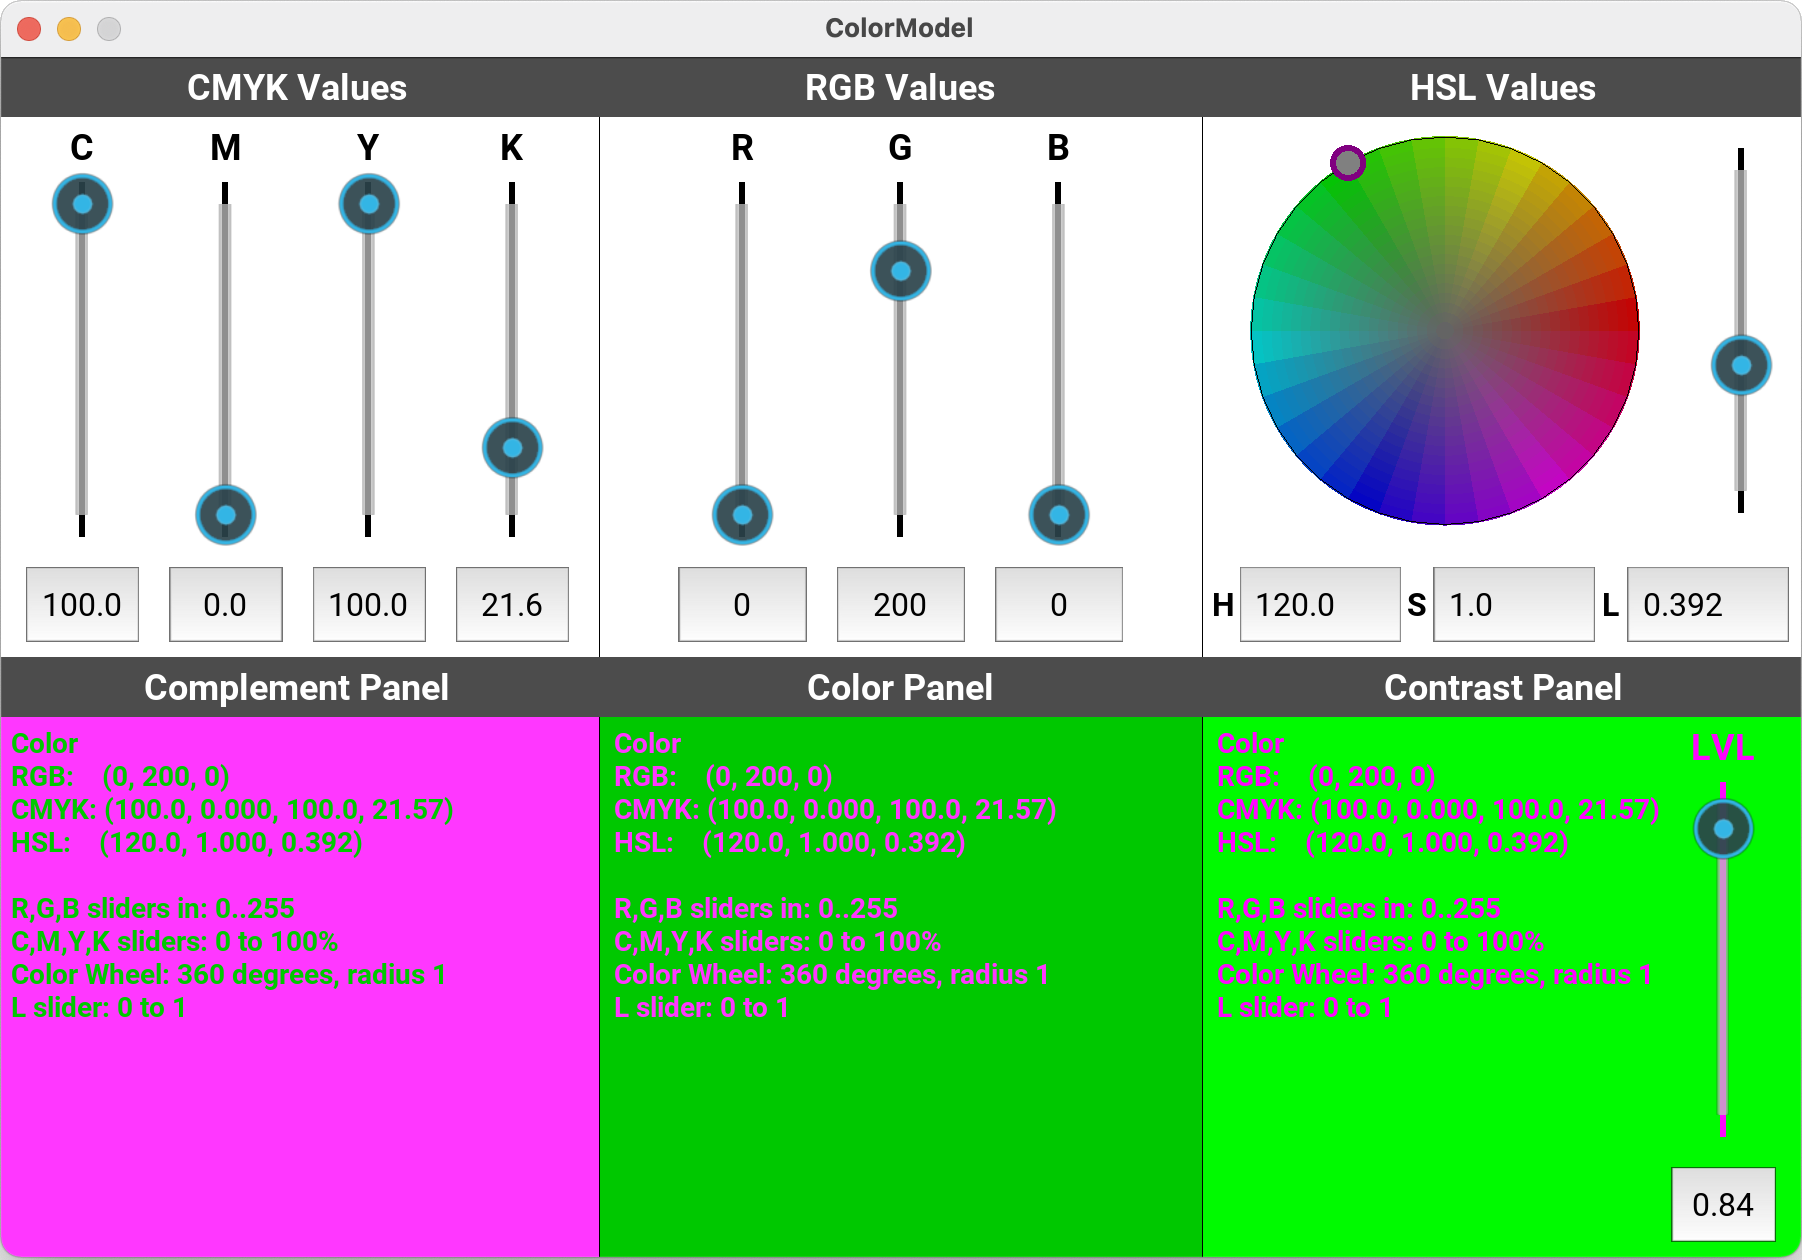Image resolution: width=1802 pixels, height=1260 pixels.
Task: Click the Yellow slider knob
Action: pyautogui.click(x=368, y=204)
